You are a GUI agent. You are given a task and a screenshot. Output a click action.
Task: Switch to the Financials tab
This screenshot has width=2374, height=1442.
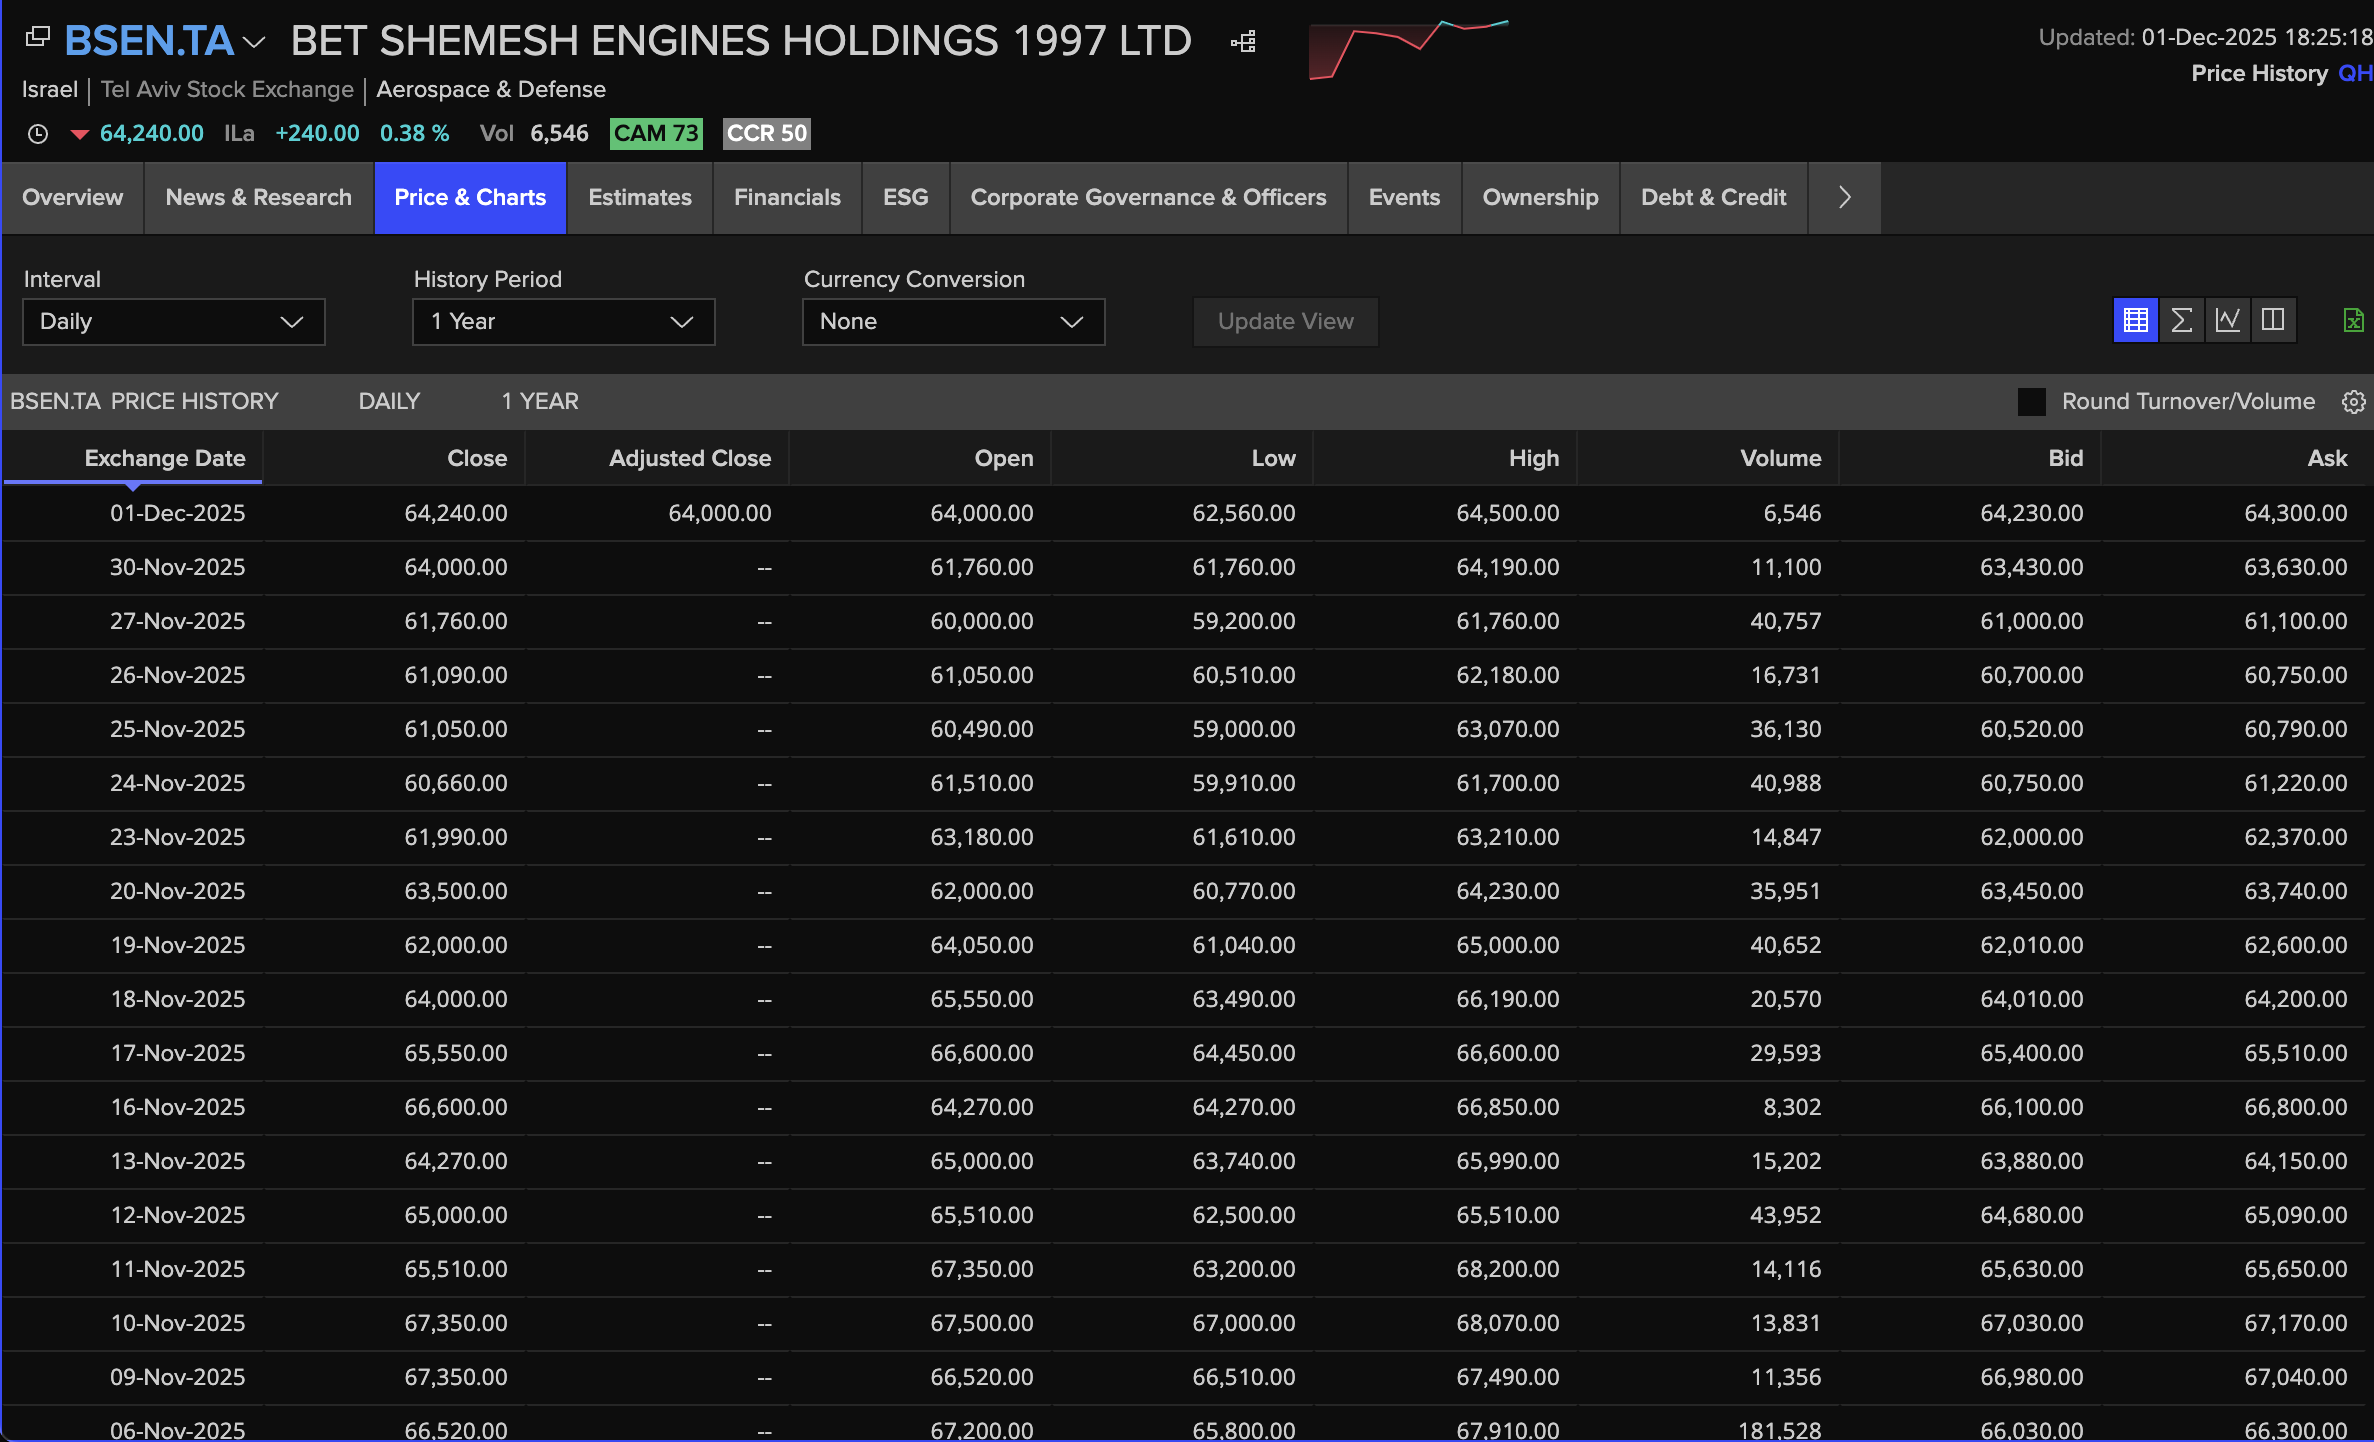[786, 198]
